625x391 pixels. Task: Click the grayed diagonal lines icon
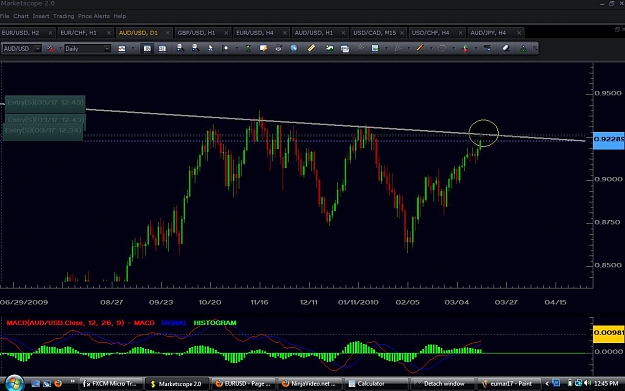(360, 48)
